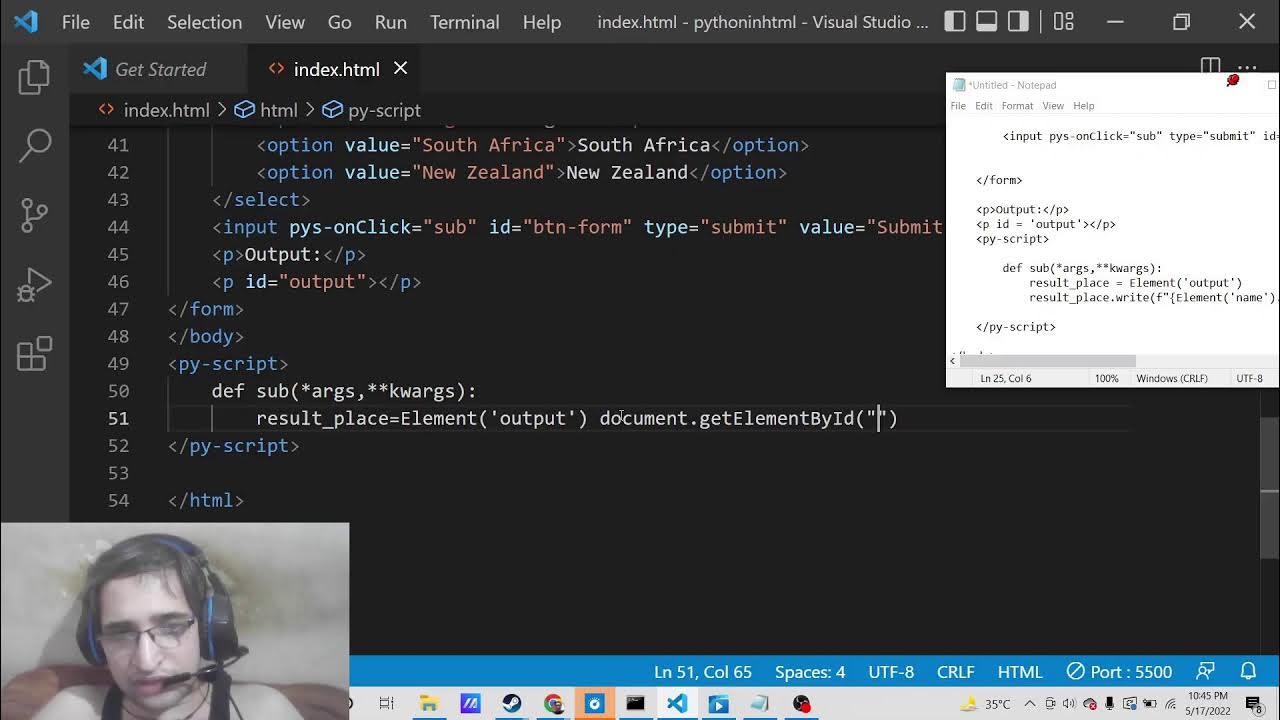Image resolution: width=1280 pixels, height=720 pixels.
Task: Click the Port : 5500 Live Server button
Action: 1118,672
